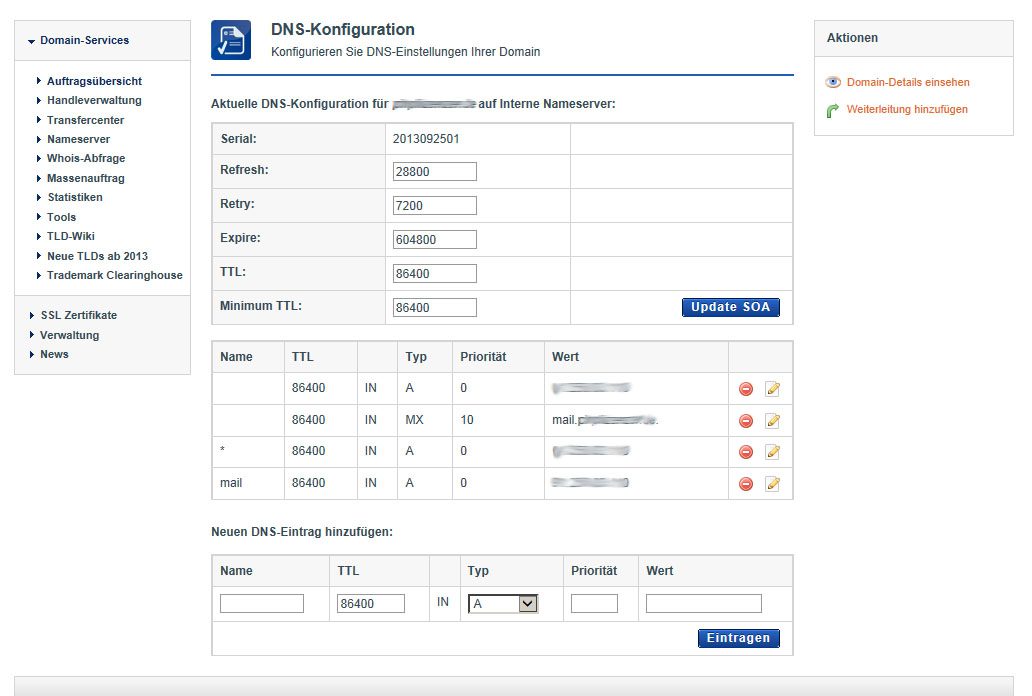Edit the mail A record
This screenshot has height=696, width=1032.
[x=772, y=484]
